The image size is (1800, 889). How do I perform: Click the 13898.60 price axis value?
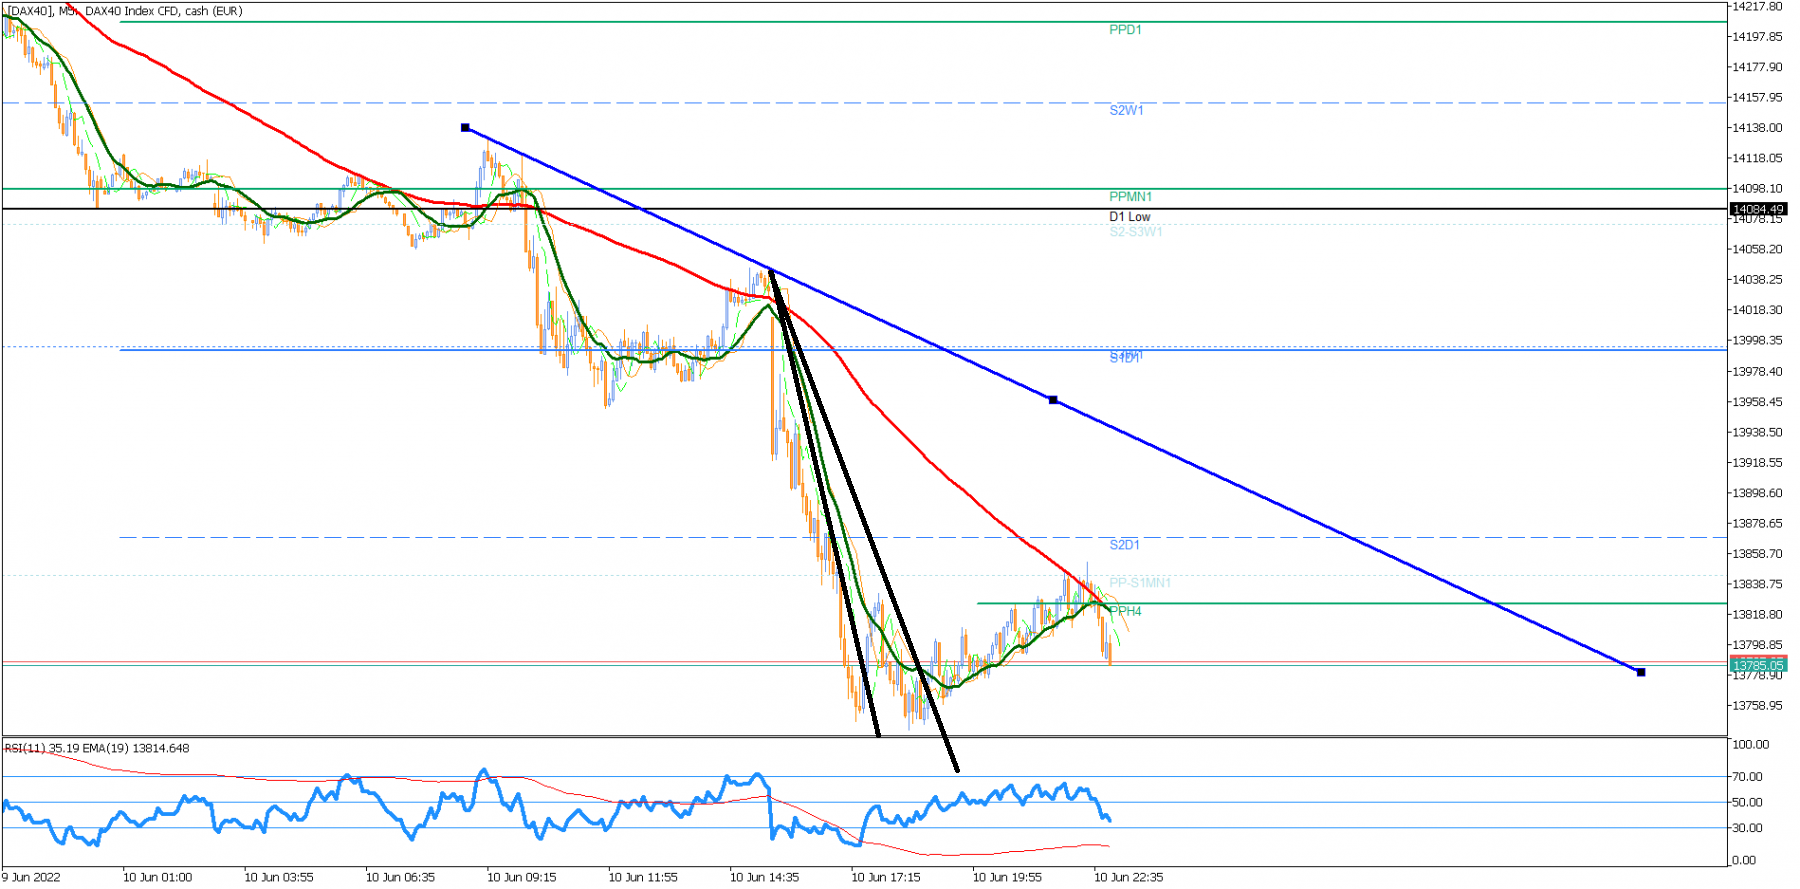(1757, 493)
